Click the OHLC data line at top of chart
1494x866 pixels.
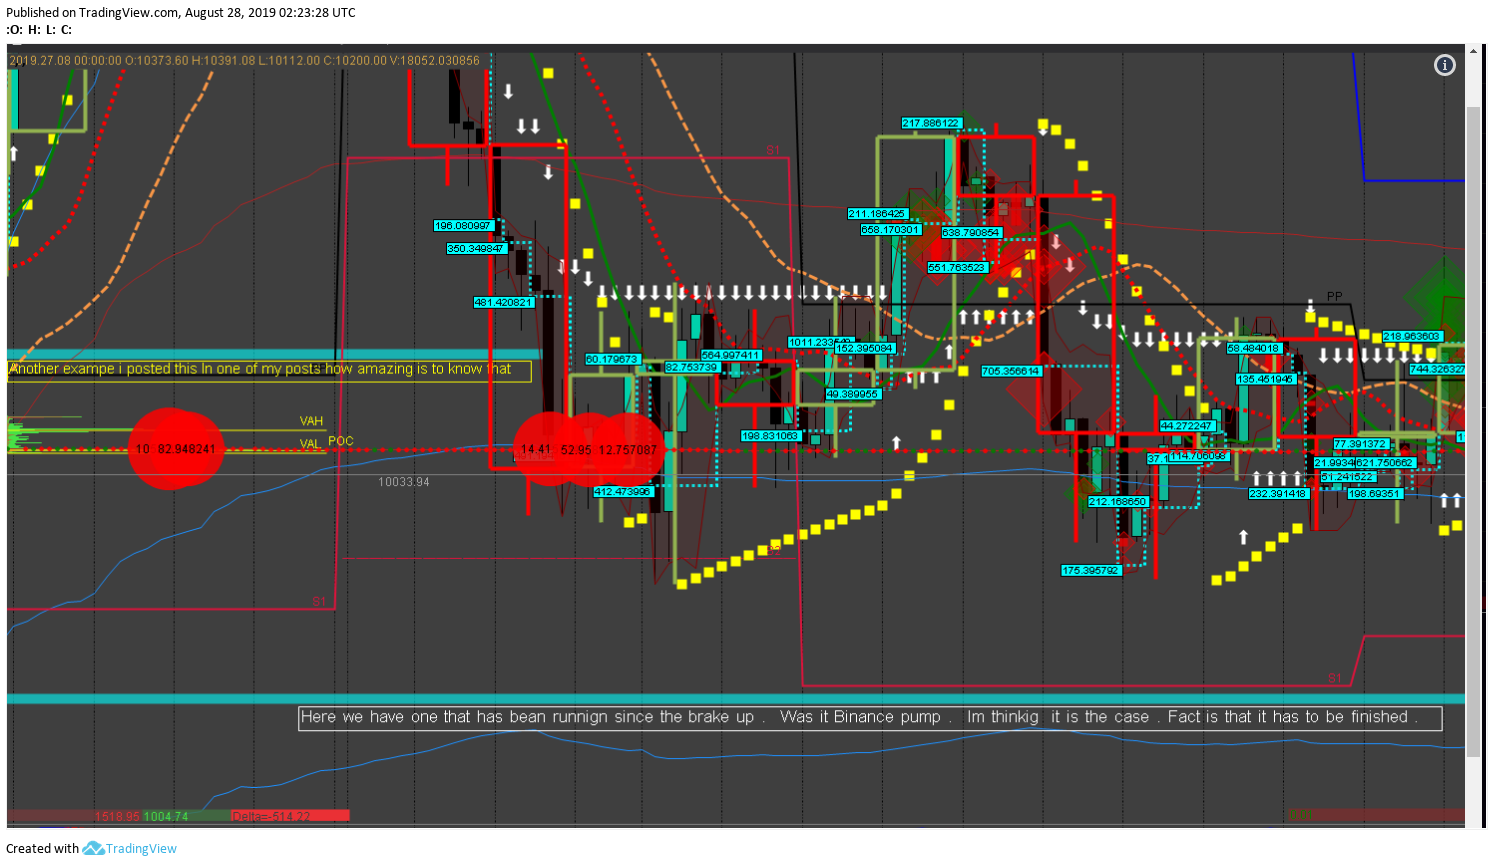[245, 61]
